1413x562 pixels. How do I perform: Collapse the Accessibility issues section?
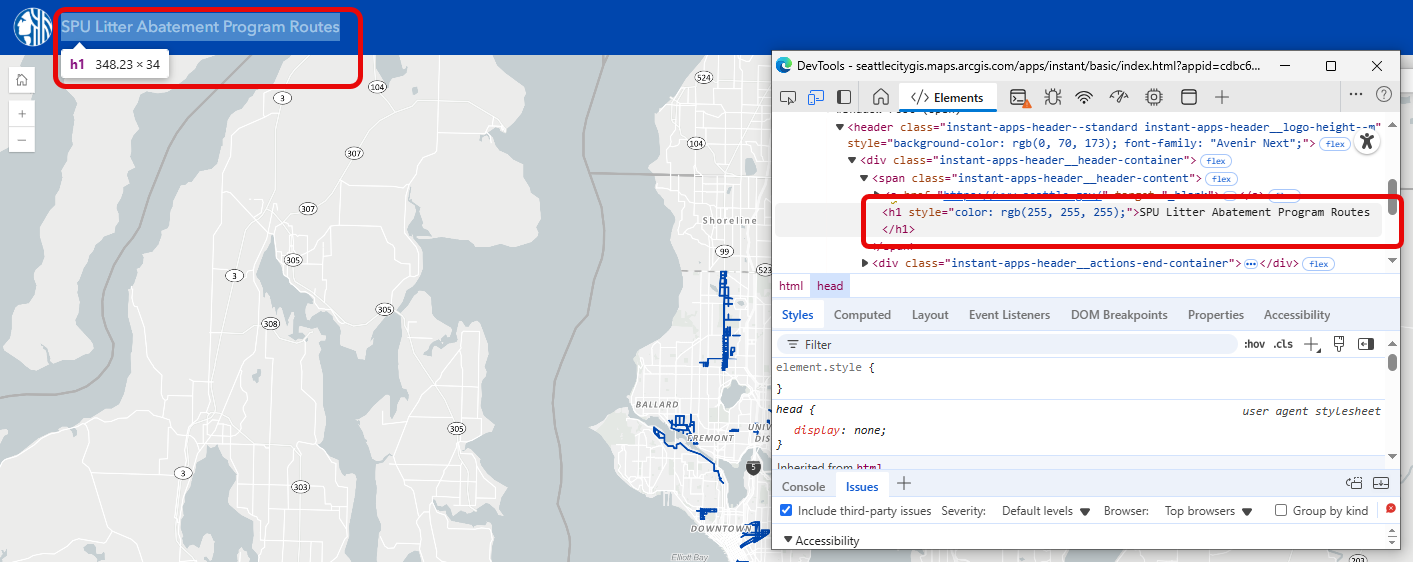788,541
